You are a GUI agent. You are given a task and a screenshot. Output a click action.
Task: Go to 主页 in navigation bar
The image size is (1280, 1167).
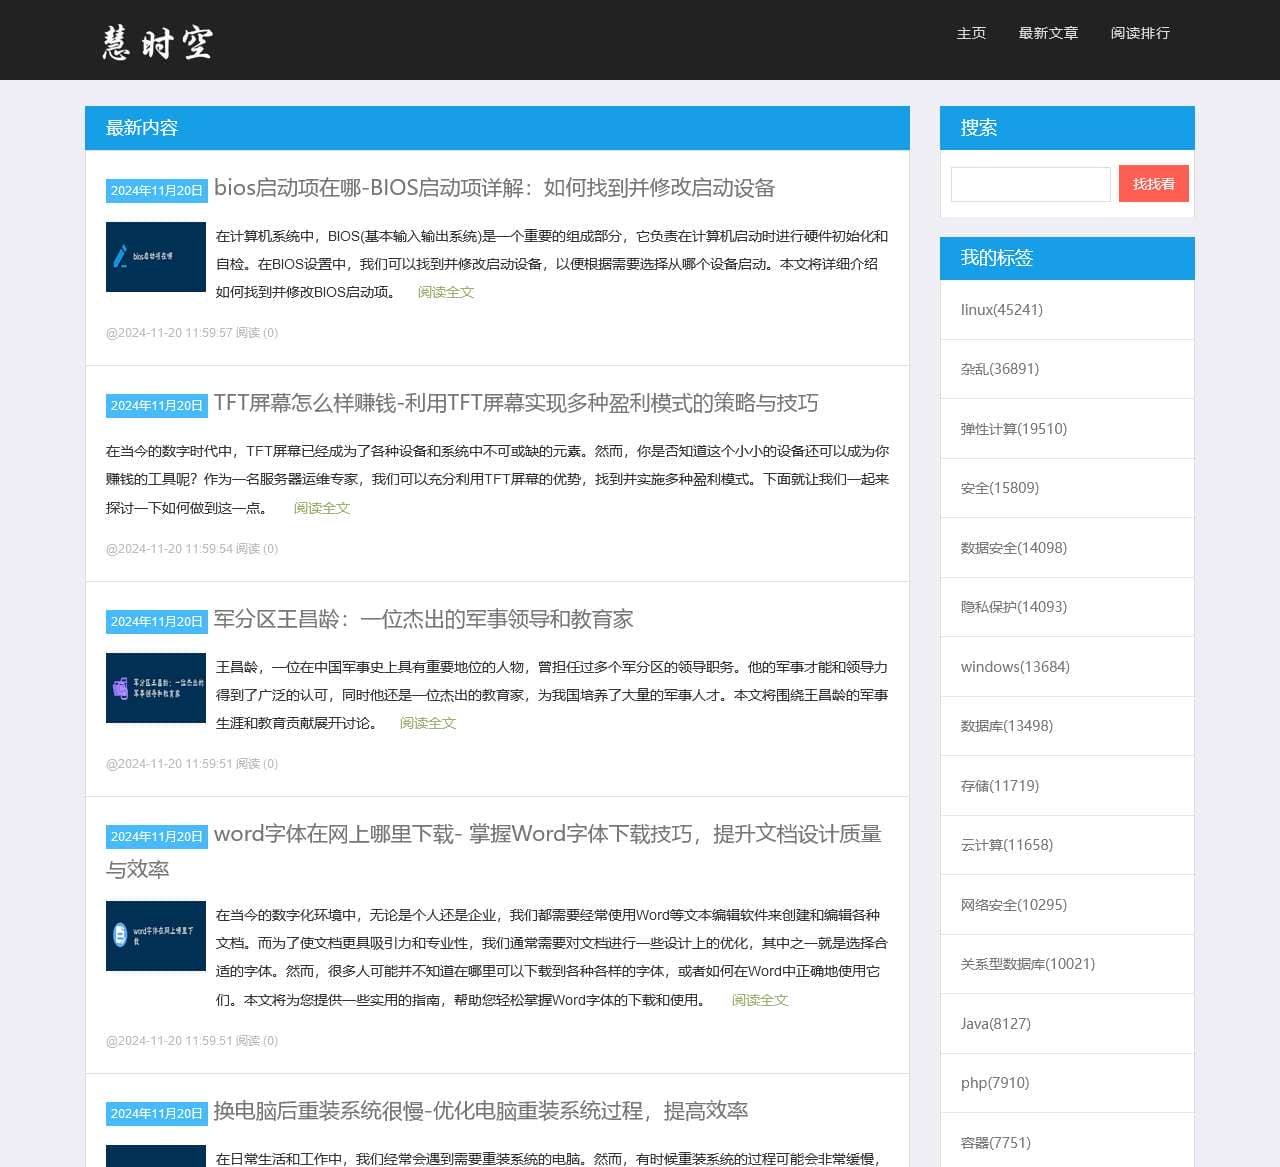pos(971,33)
